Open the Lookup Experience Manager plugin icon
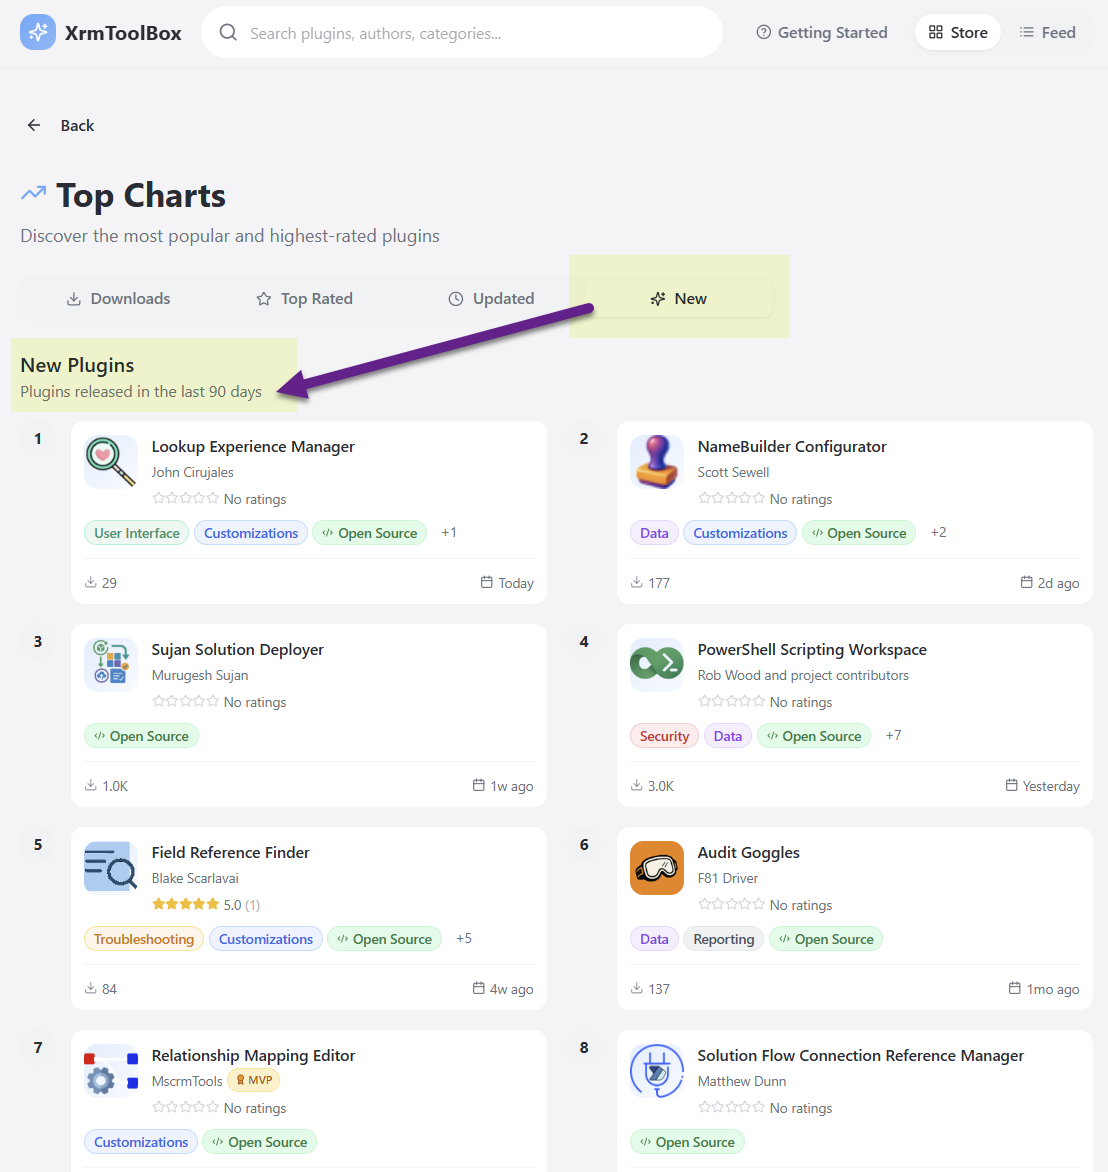The width and height of the screenshot is (1108, 1172). [x=111, y=462]
